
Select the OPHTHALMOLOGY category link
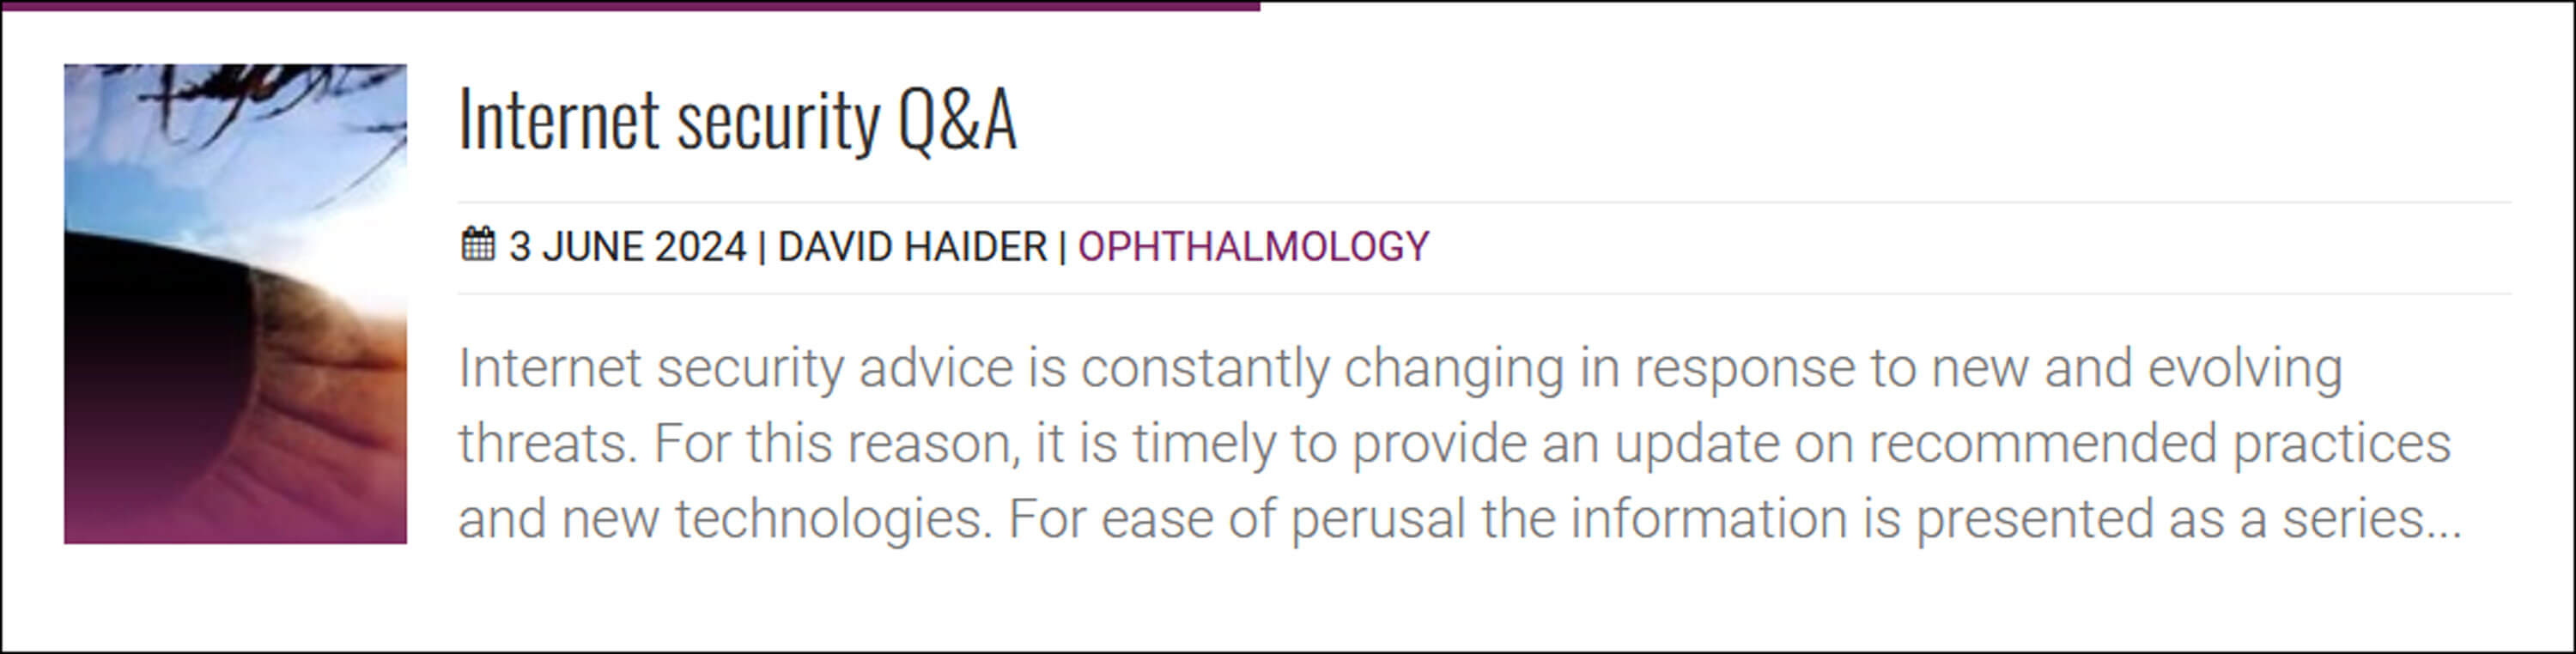tap(1253, 247)
